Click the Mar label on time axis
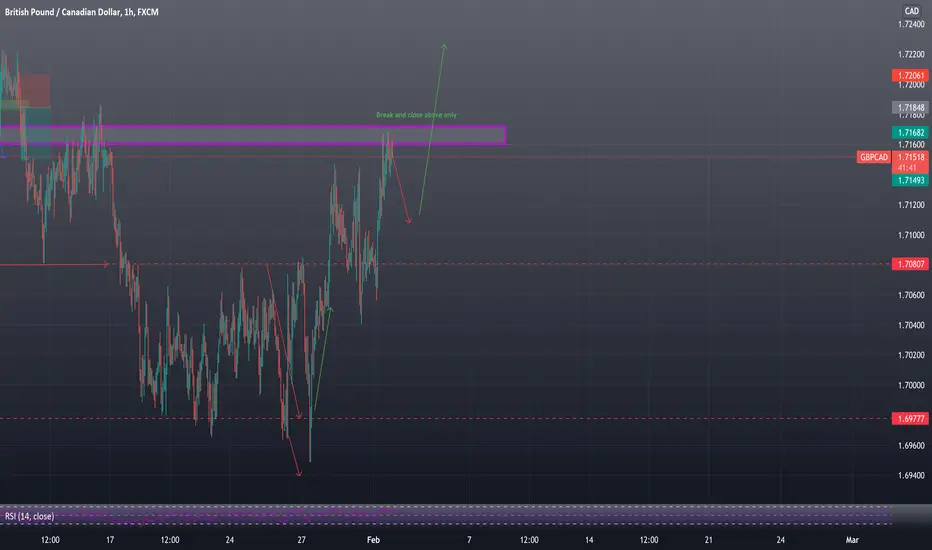The width and height of the screenshot is (932, 550). [852, 540]
